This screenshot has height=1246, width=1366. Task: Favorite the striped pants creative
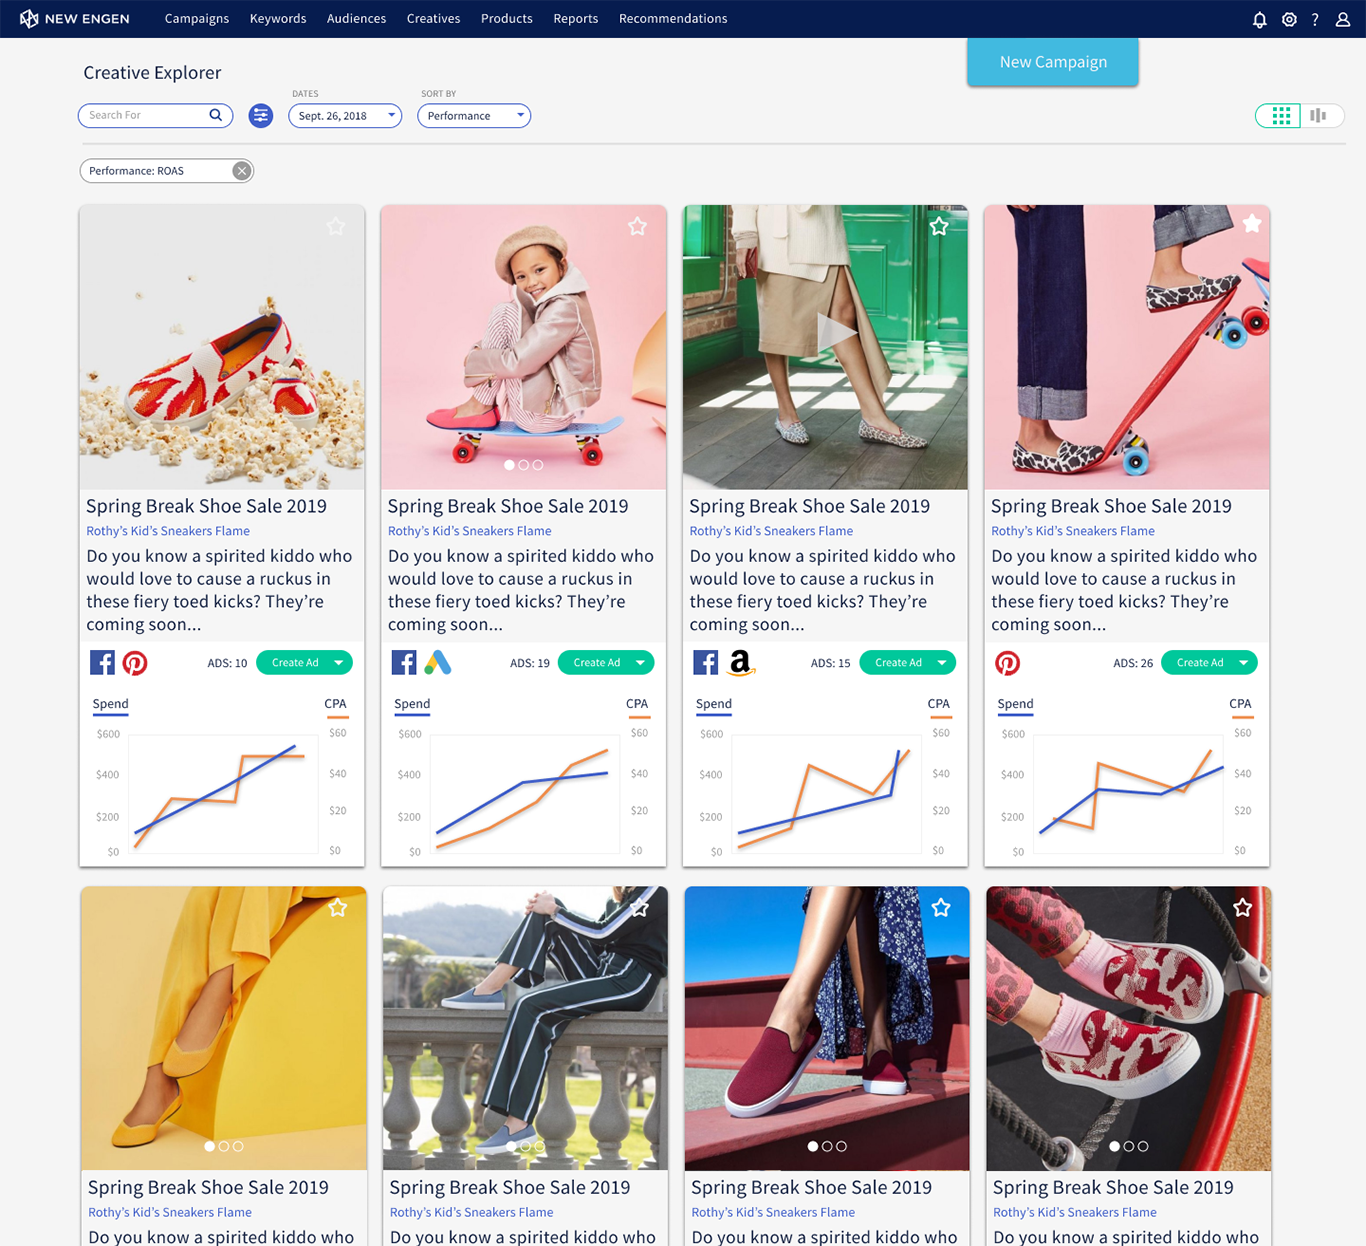(639, 907)
